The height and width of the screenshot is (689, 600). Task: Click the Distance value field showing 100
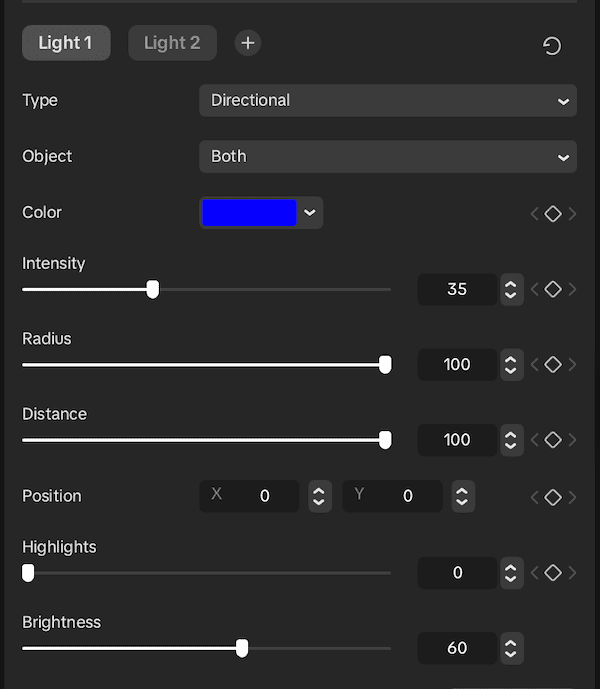point(457,440)
